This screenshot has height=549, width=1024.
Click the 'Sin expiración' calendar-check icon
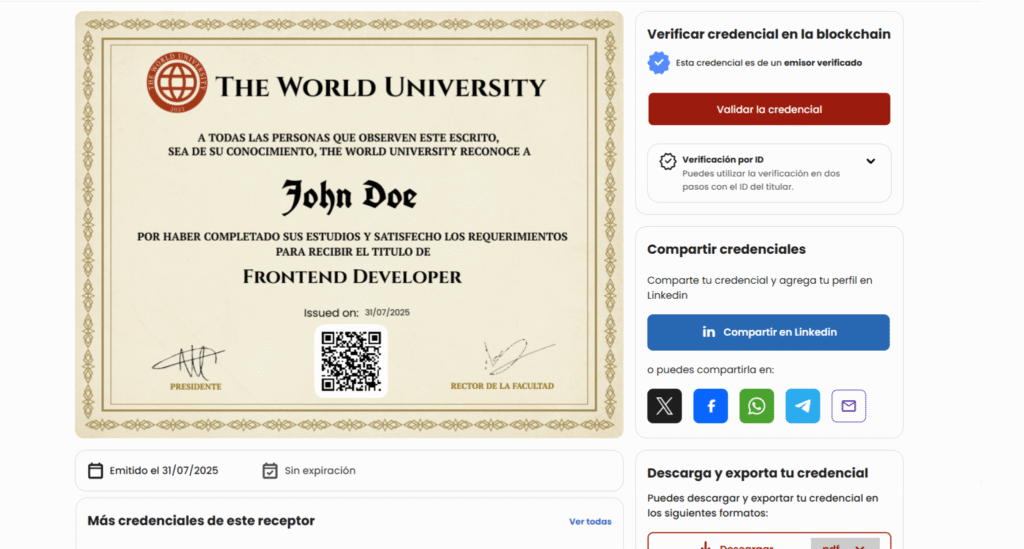[269, 470]
